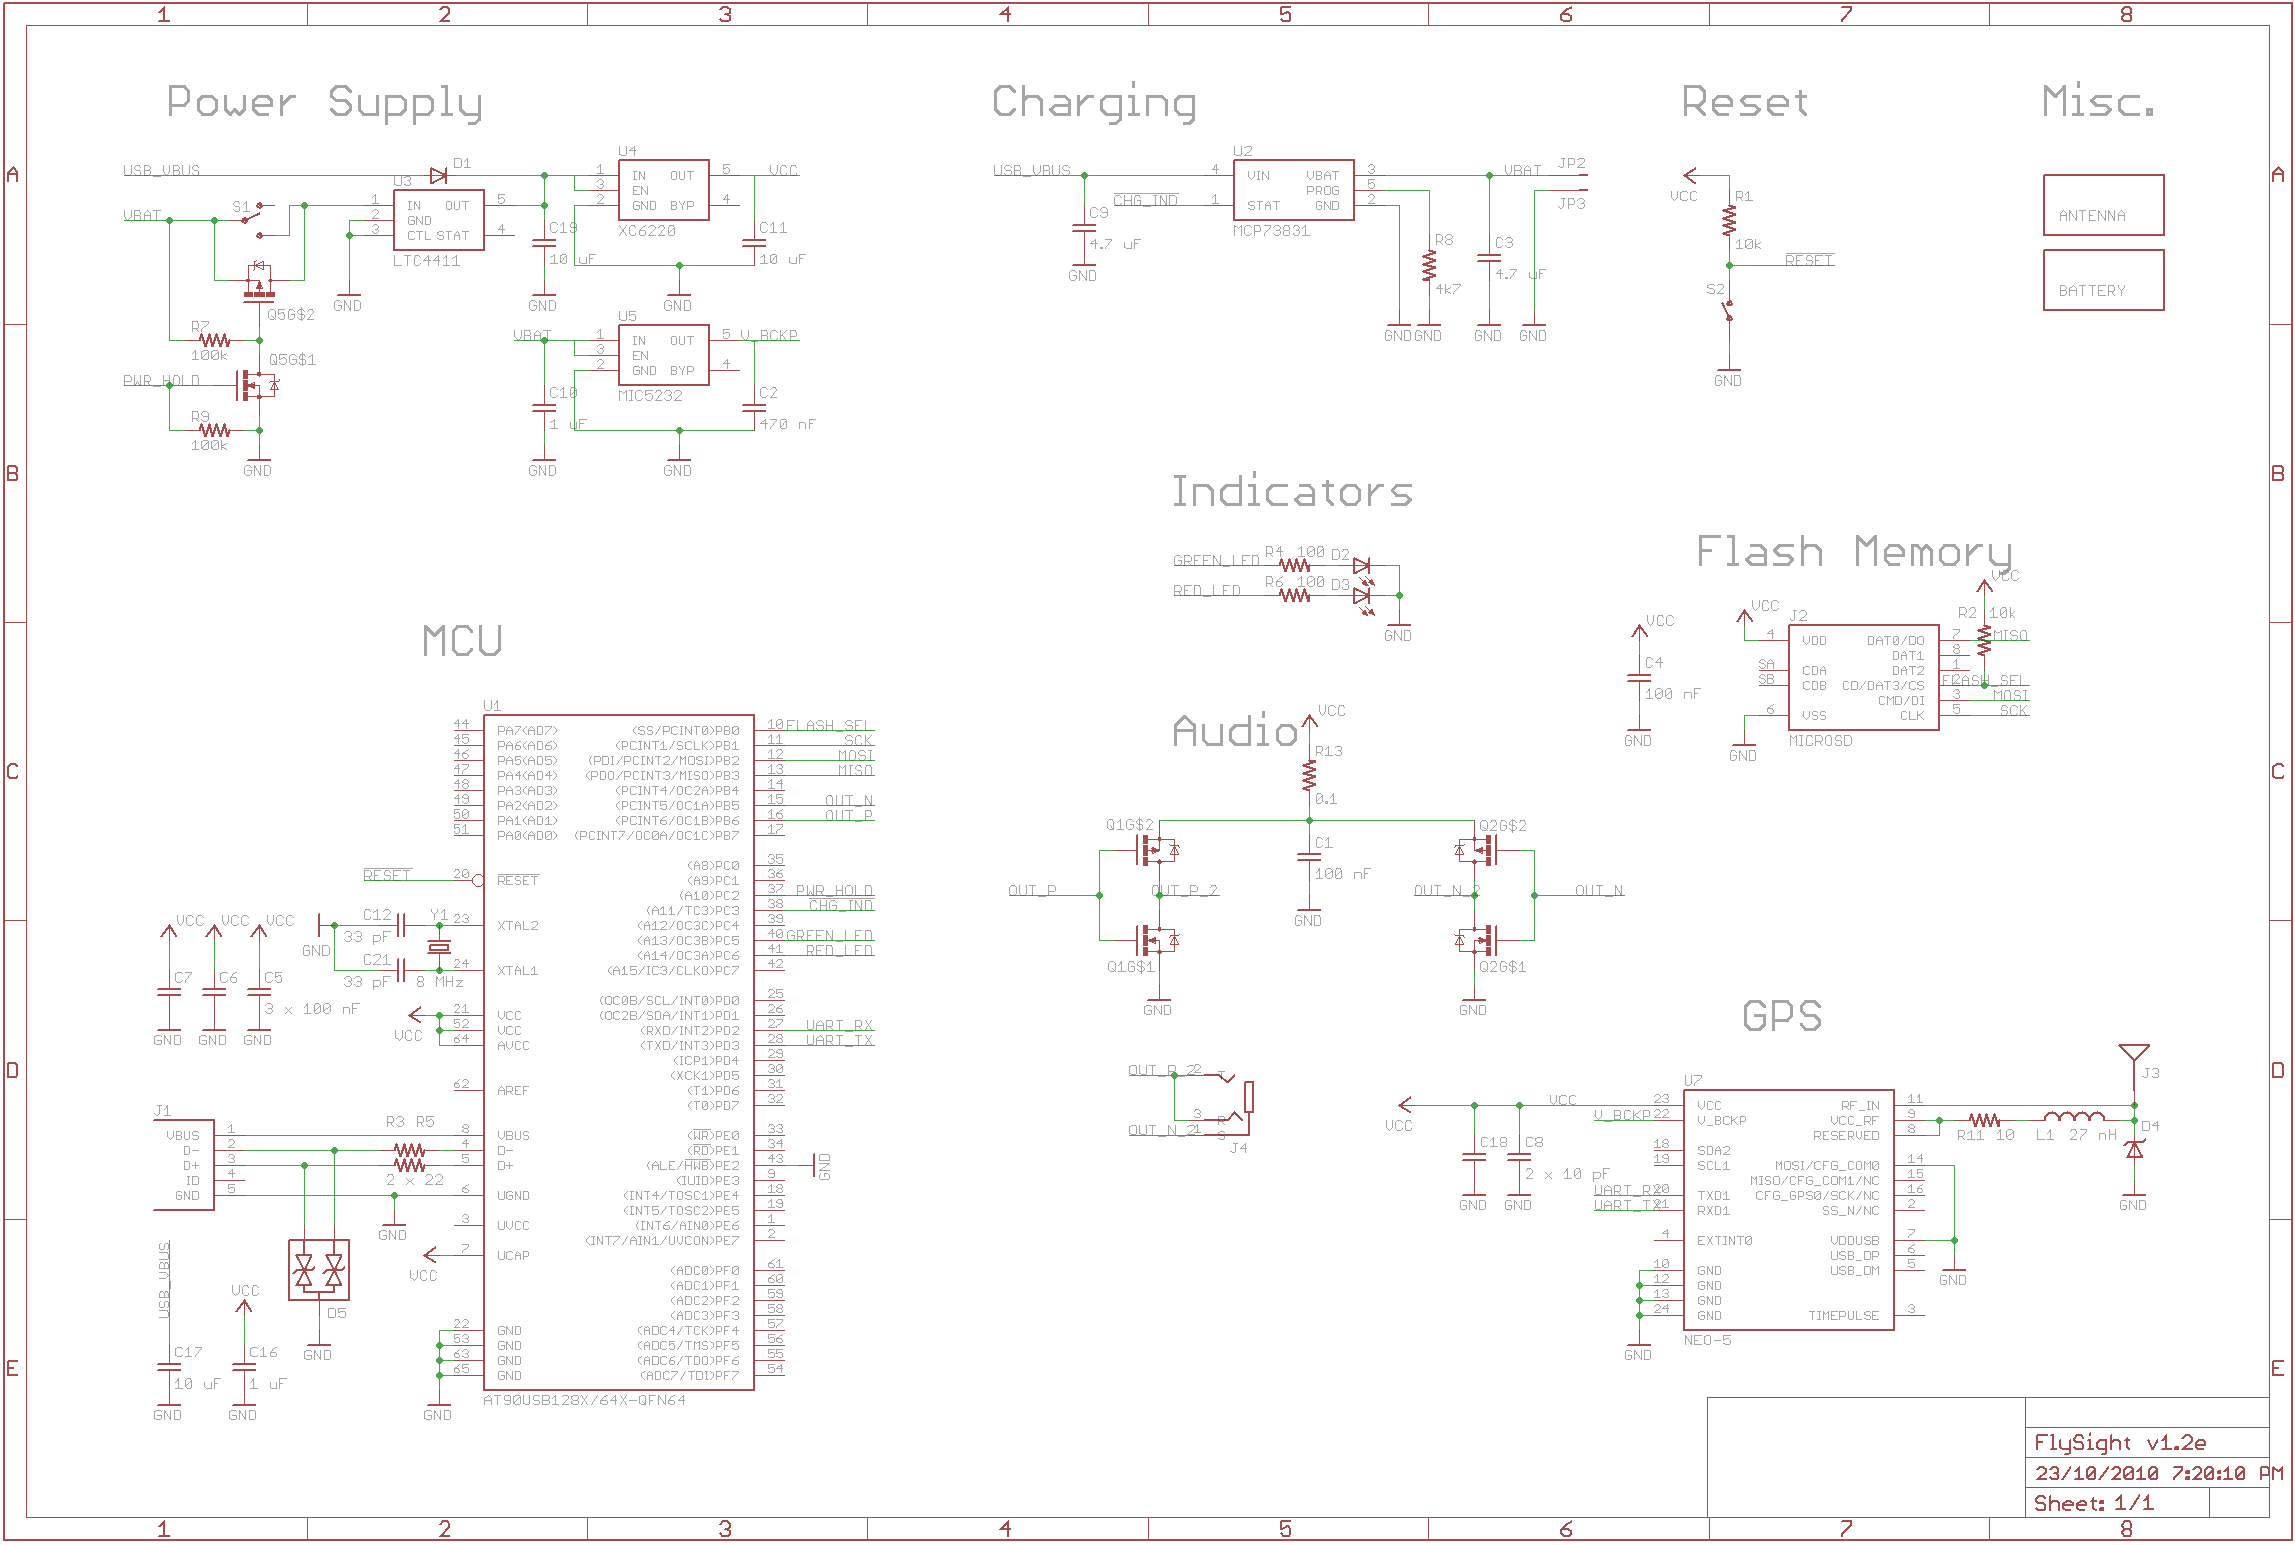The width and height of the screenshot is (2295, 1545).
Task: Click the Q5G$1 MOSFET symbol
Action: click(x=255, y=385)
